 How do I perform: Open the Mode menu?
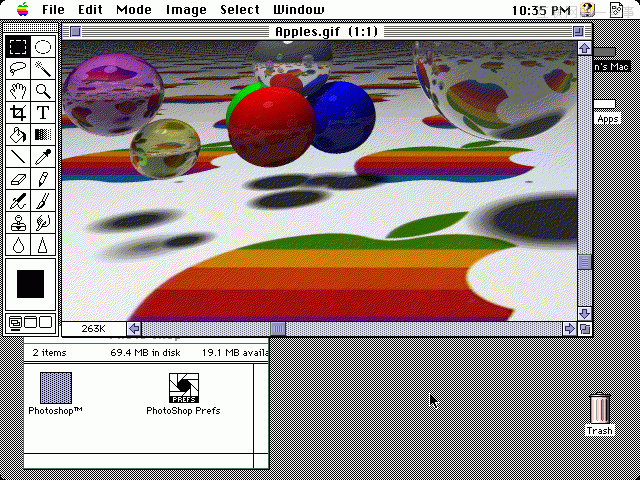pyautogui.click(x=134, y=9)
